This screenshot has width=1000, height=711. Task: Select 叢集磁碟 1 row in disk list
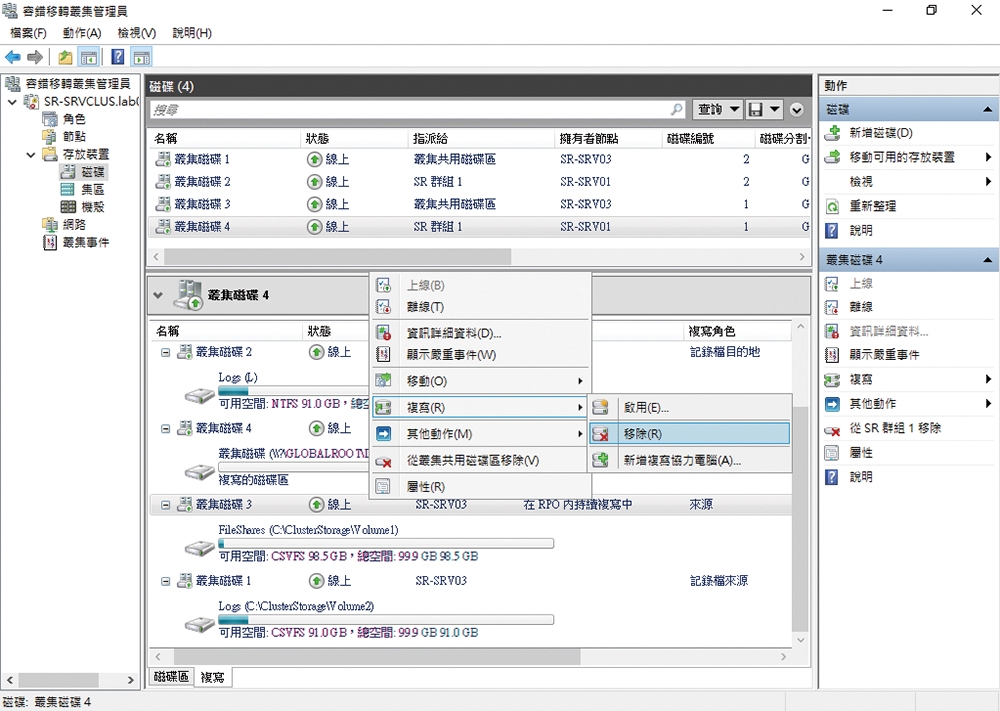click(x=480, y=159)
